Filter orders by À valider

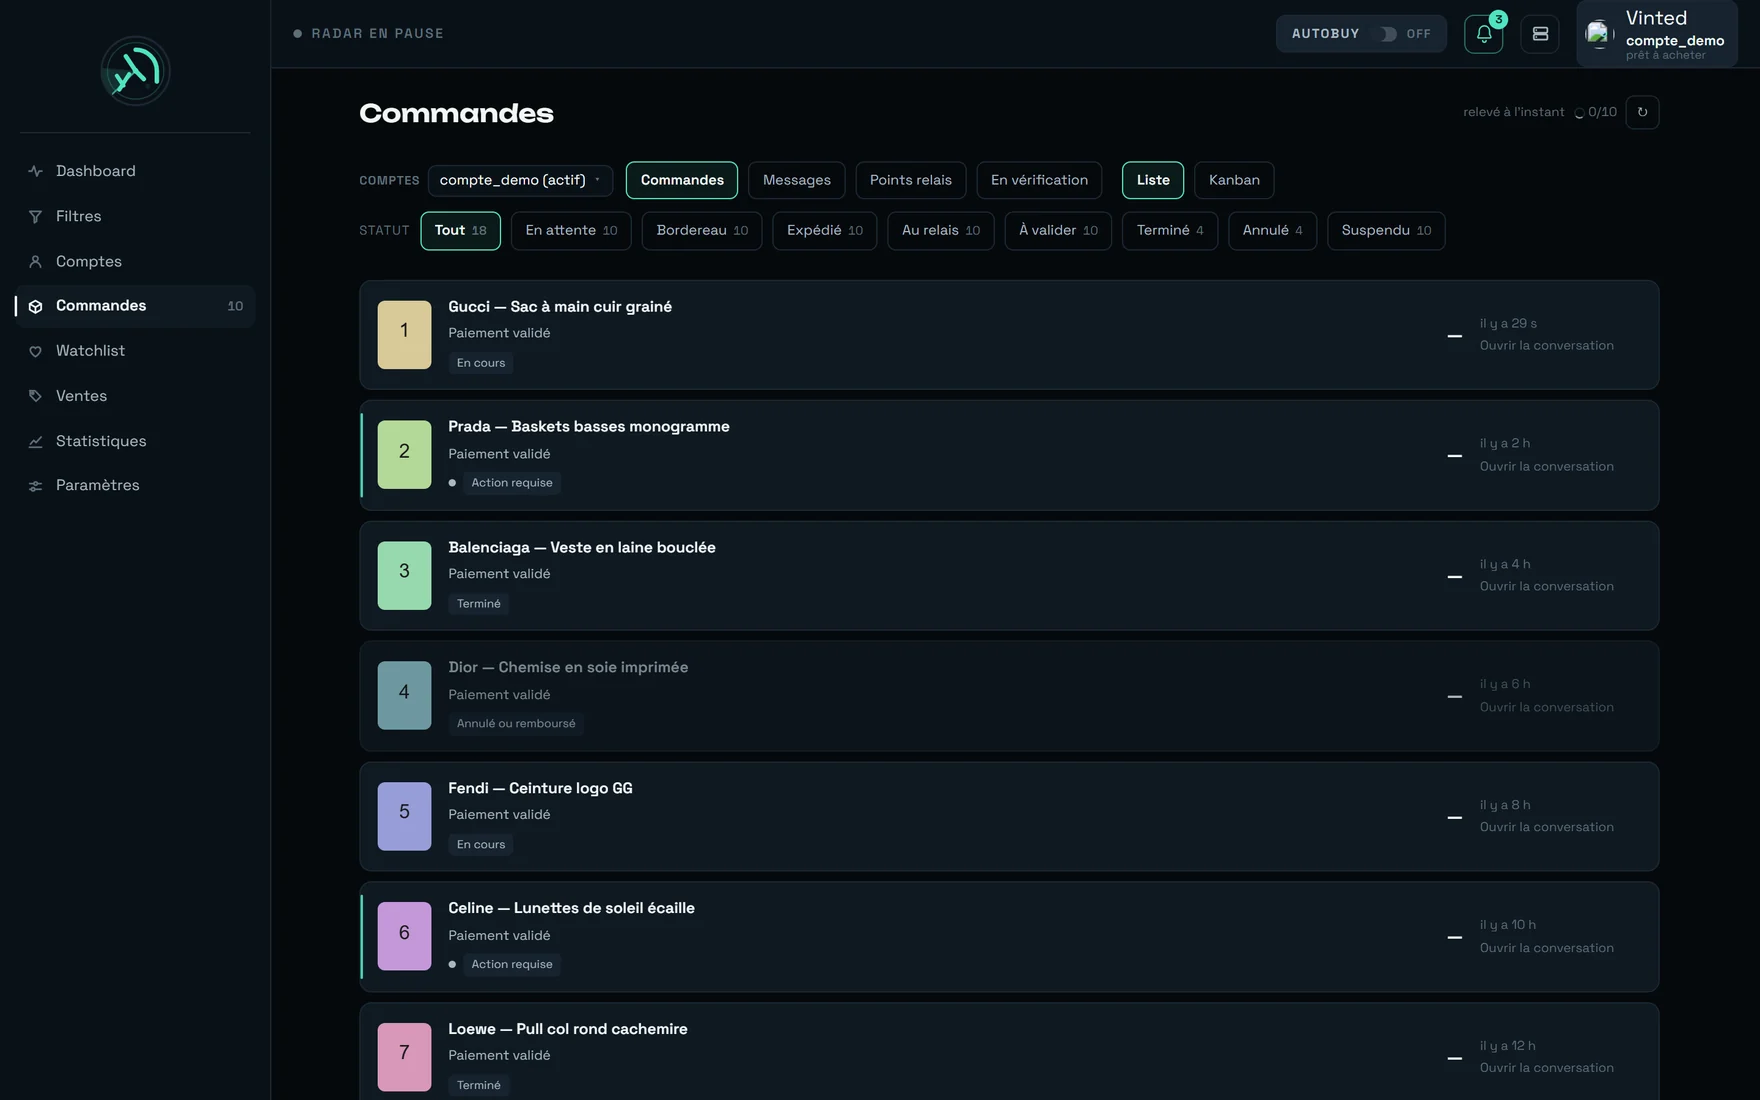tap(1058, 231)
